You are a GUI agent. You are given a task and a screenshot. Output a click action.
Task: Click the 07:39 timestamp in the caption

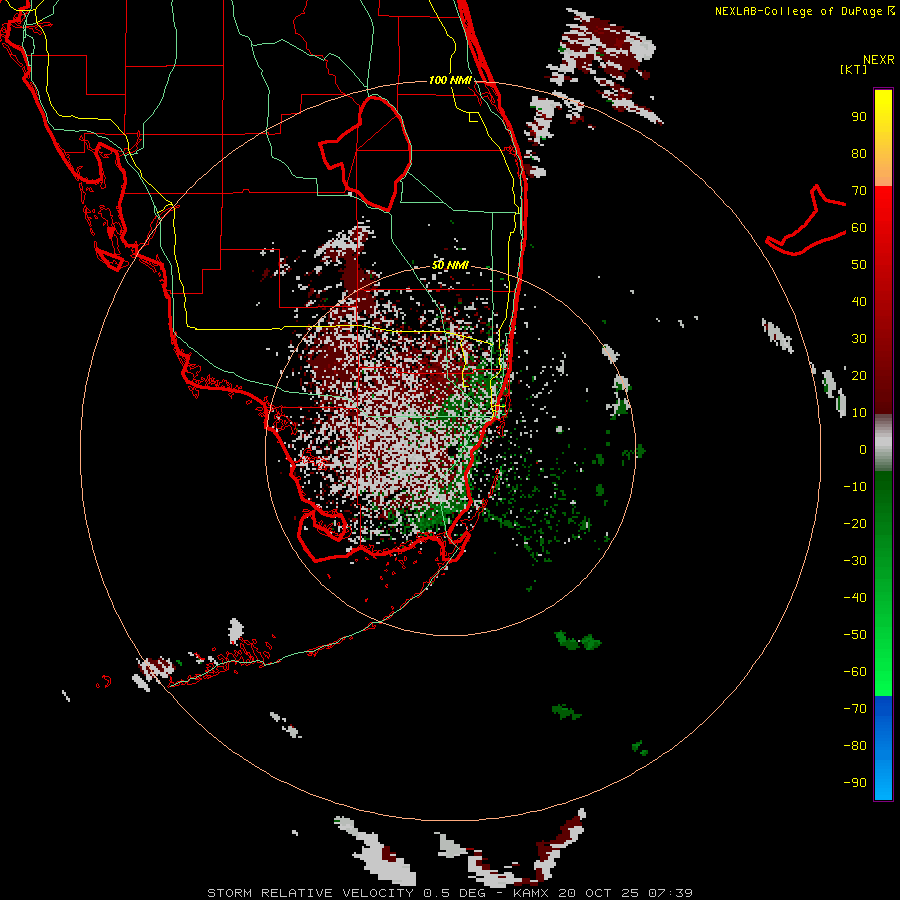tap(670, 893)
